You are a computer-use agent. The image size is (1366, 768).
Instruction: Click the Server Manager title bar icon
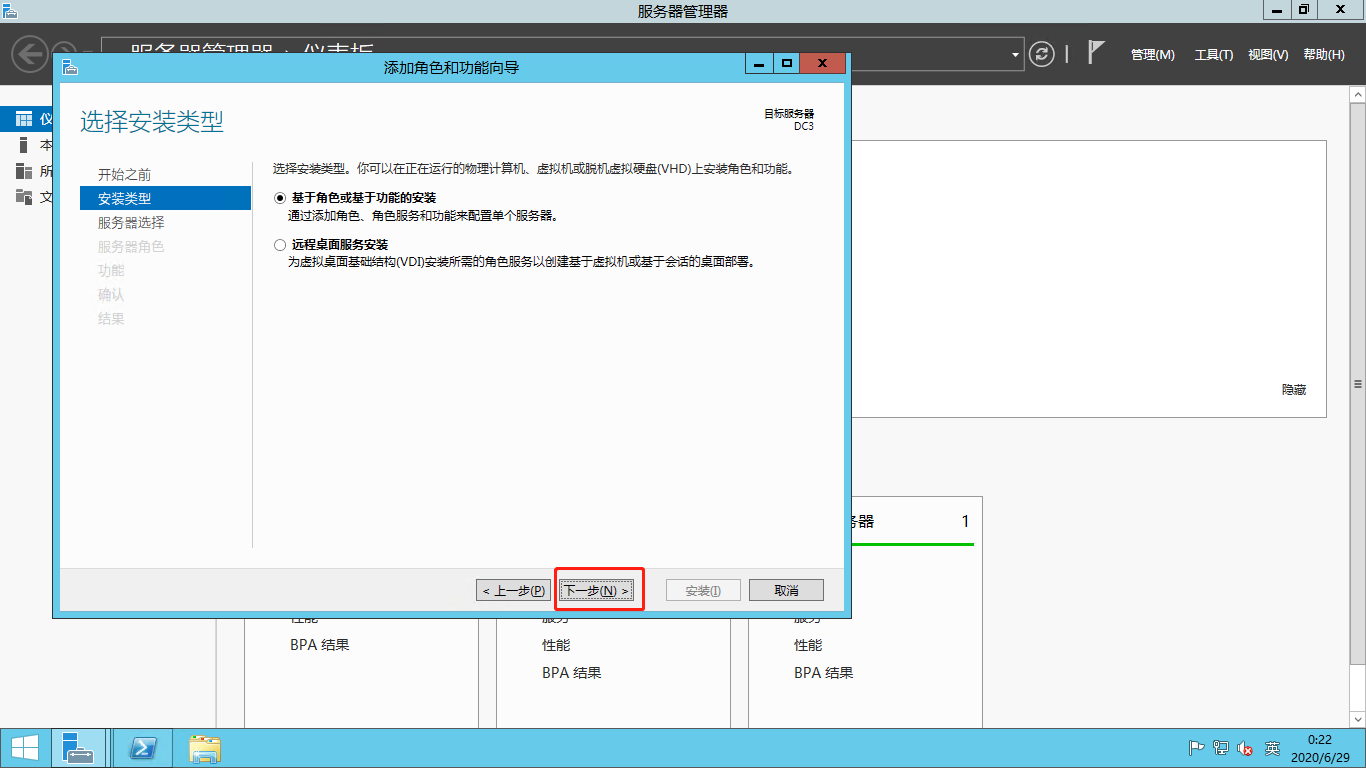point(11,11)
